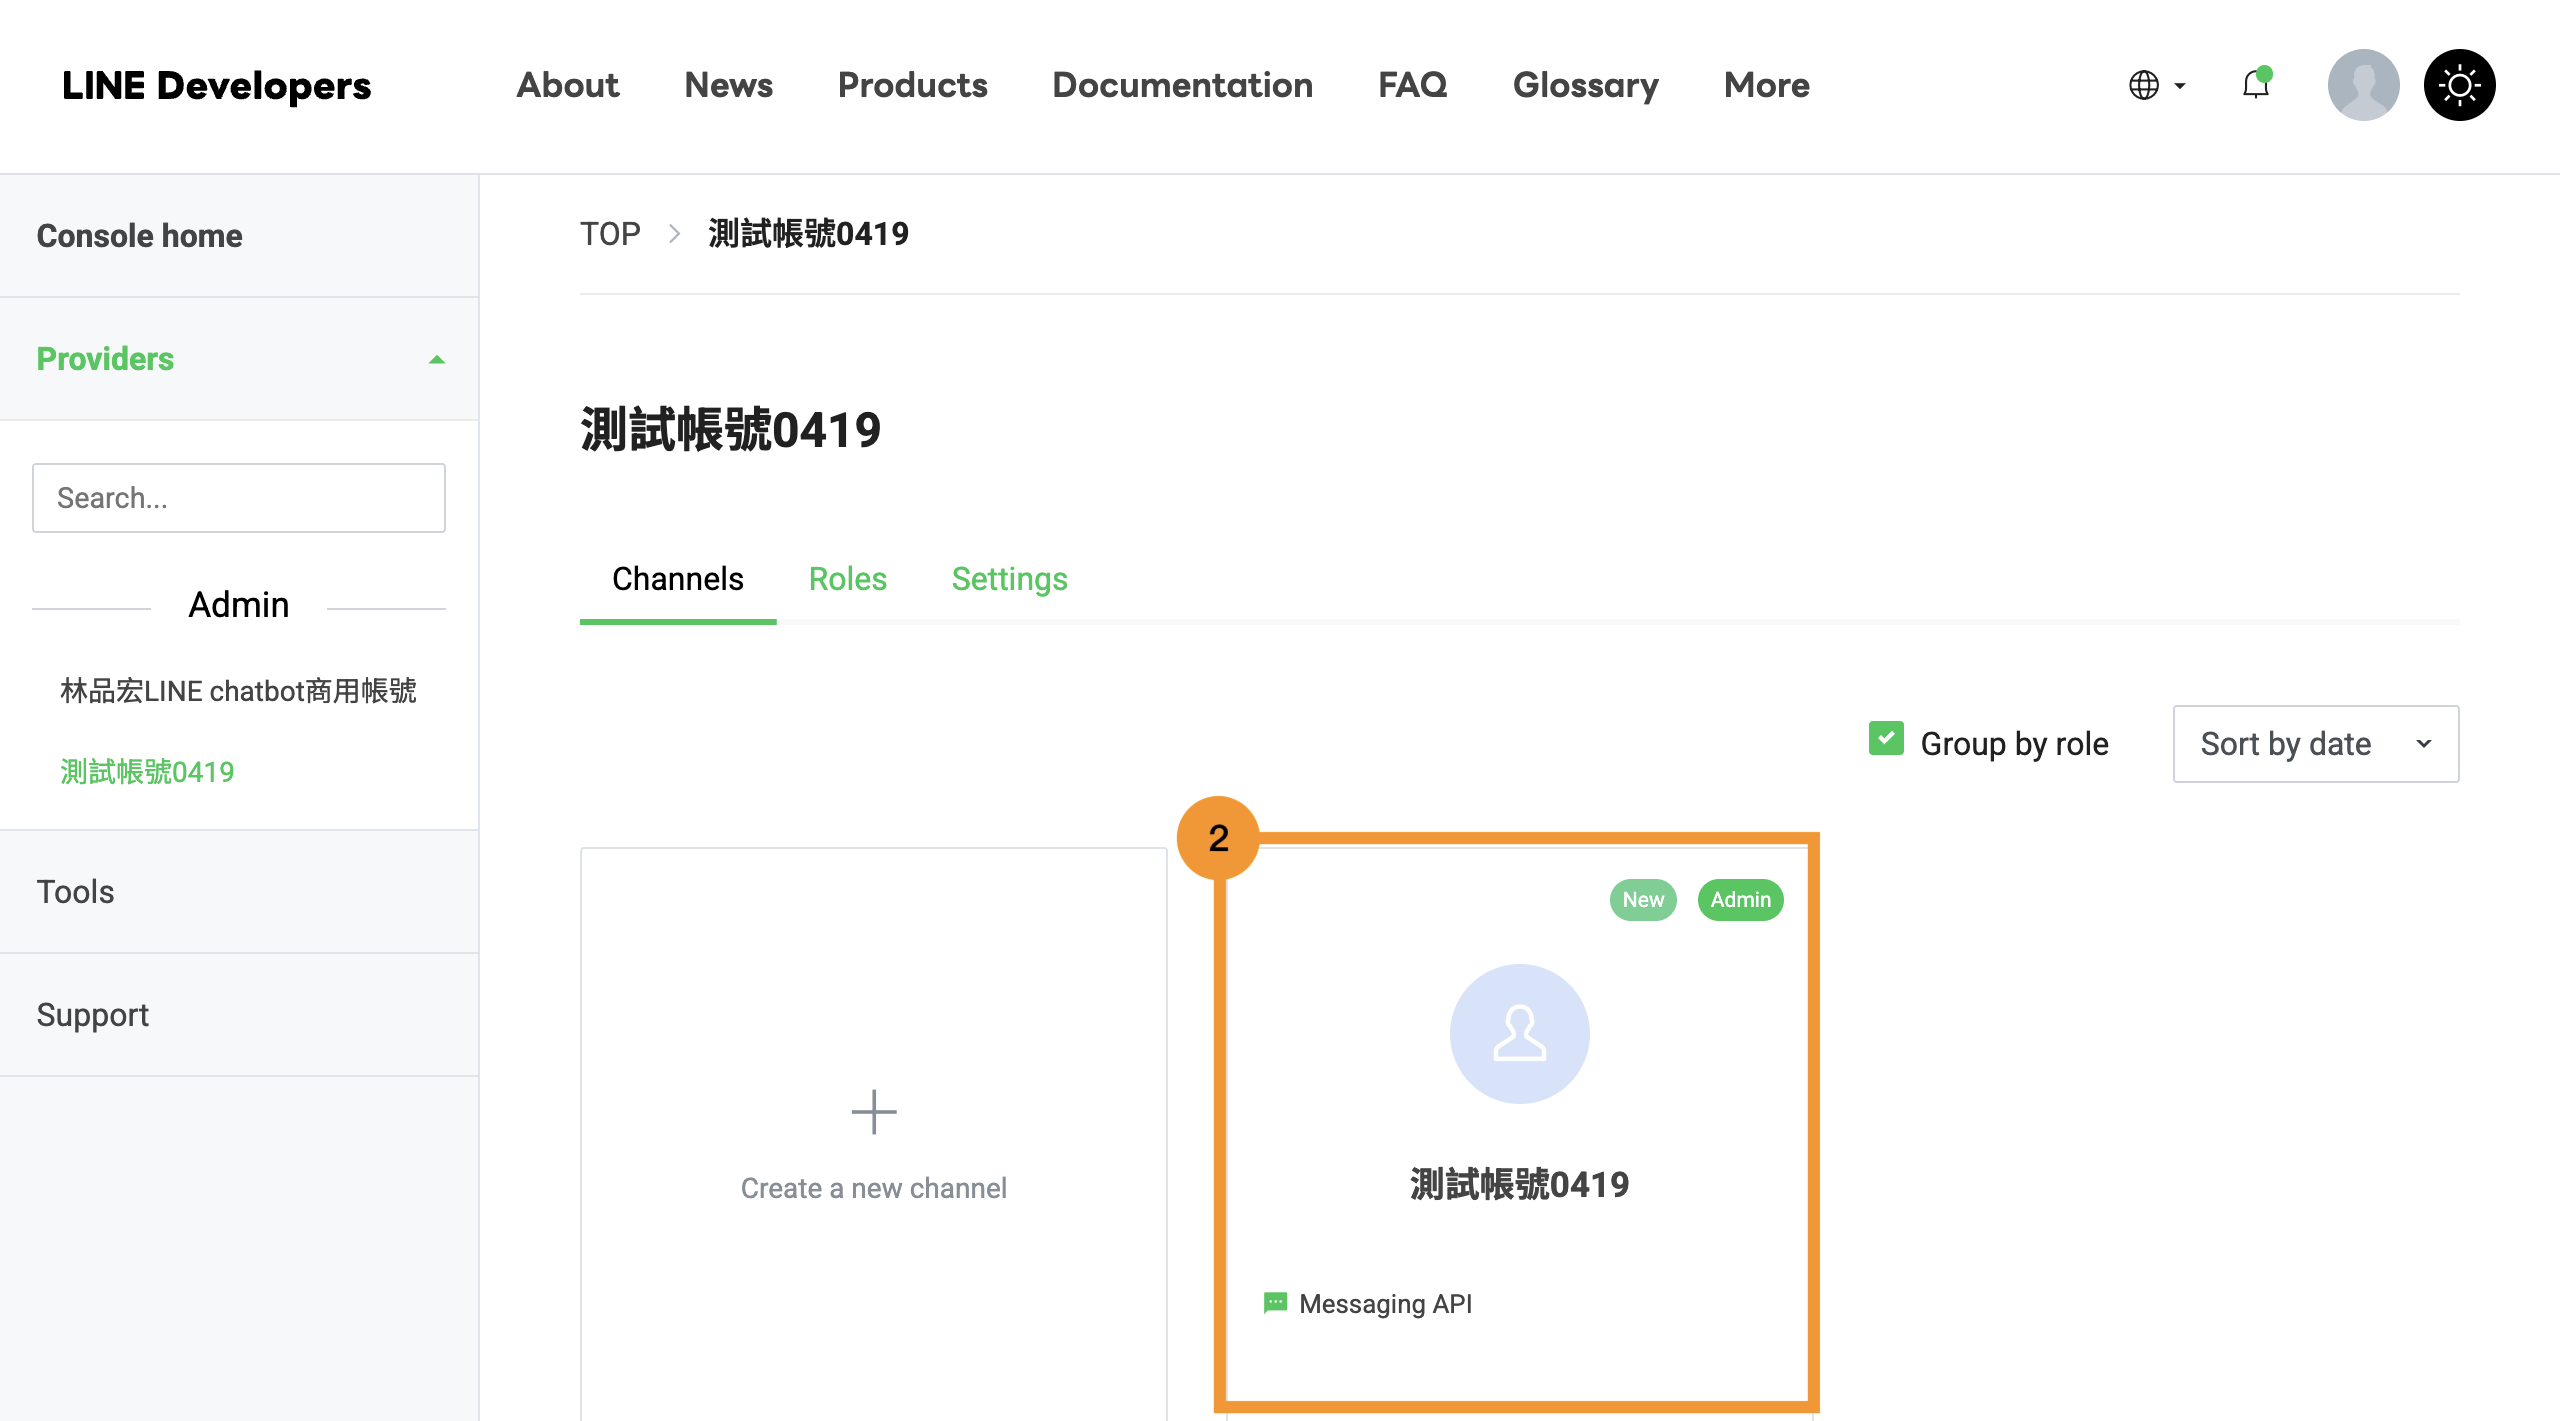Click the Messaging API chat bubble icon
This screenshot has height=1421, width=2560.
[x=1275, y=1303]
